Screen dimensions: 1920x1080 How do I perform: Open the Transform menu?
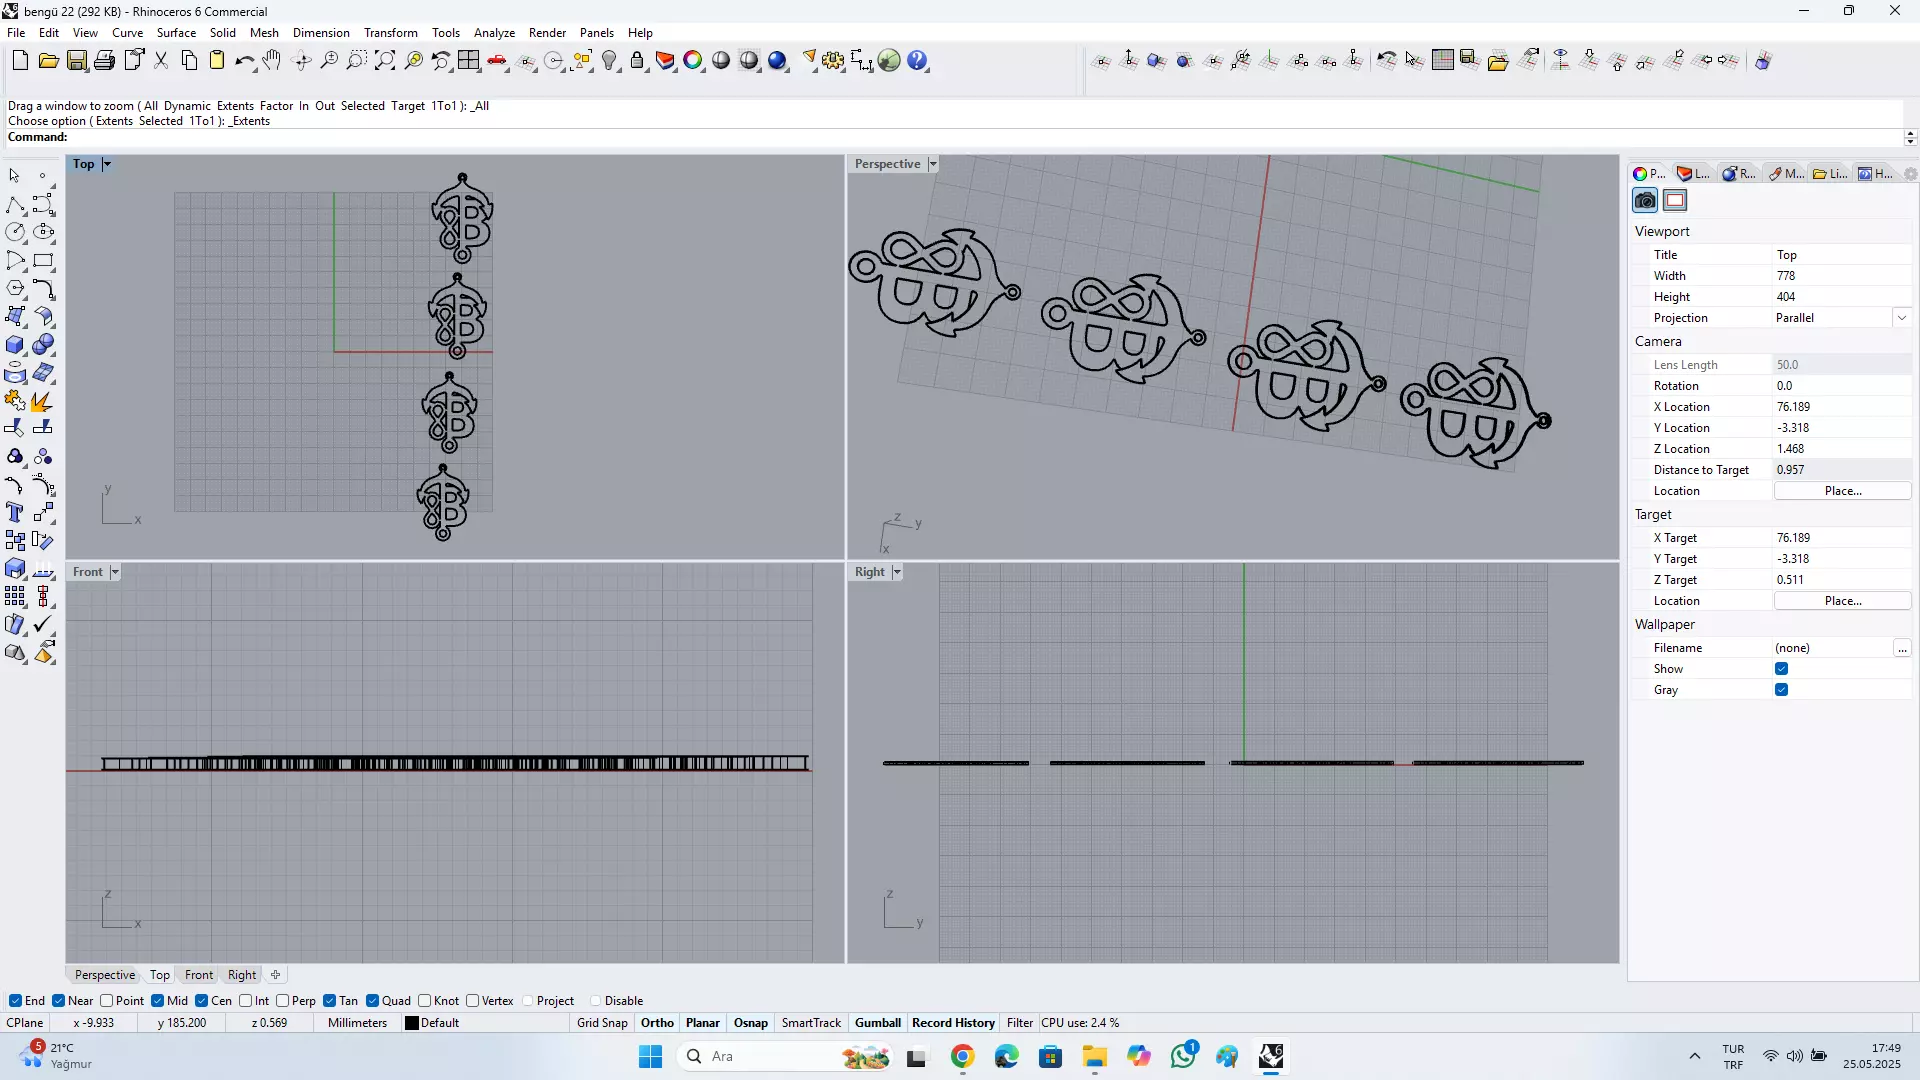[x=390, y=33]
